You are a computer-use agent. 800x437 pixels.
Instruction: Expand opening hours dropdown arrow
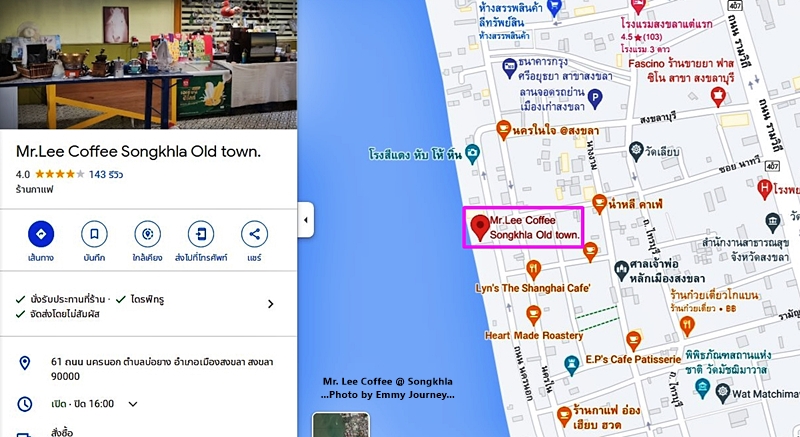(133, 404)
